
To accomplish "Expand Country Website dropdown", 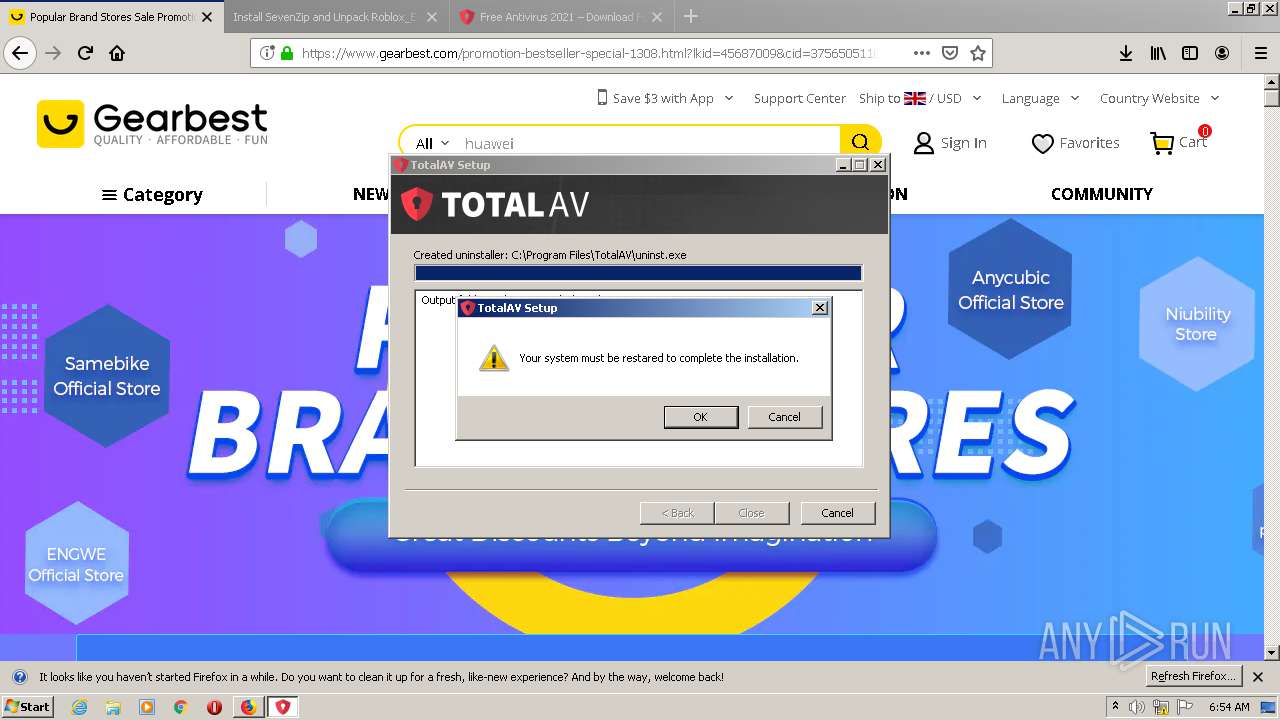I will click(1159, 98).
